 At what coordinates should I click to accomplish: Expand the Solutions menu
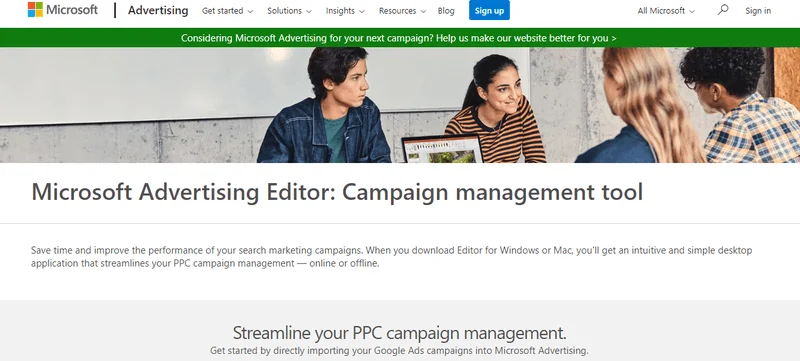[x=289, y=11]
